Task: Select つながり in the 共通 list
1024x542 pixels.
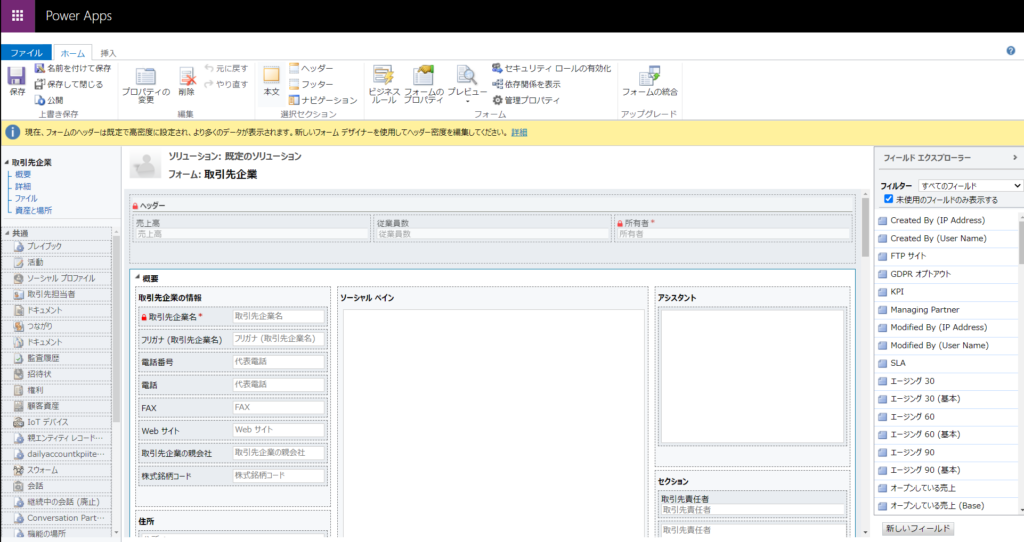Action: tap(56, 326)
